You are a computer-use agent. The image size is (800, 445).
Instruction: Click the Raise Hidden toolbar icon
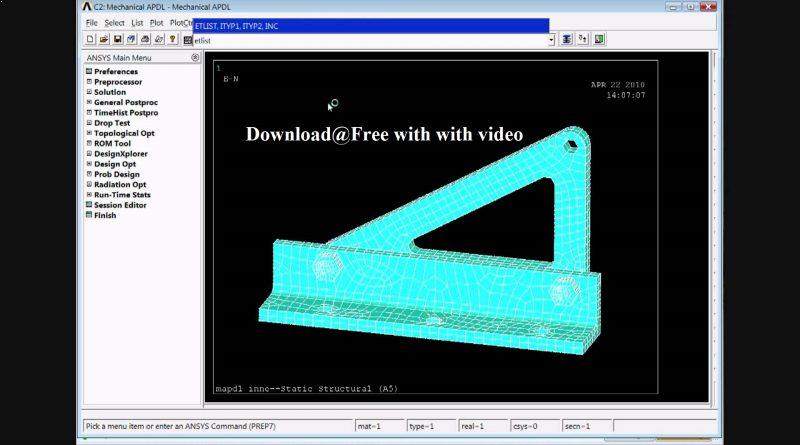[567, 39]
